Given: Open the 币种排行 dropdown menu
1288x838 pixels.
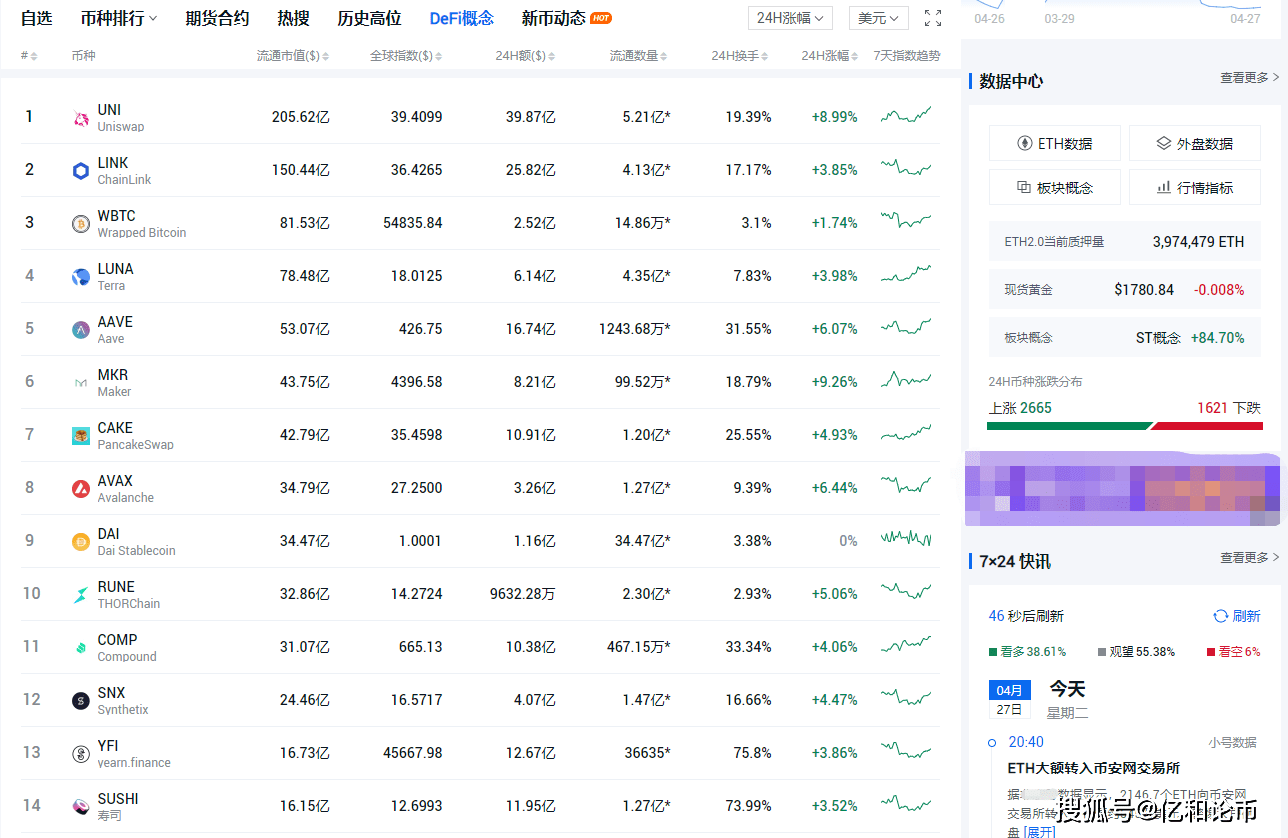Looking at the screenshot, I should point(119,18).
